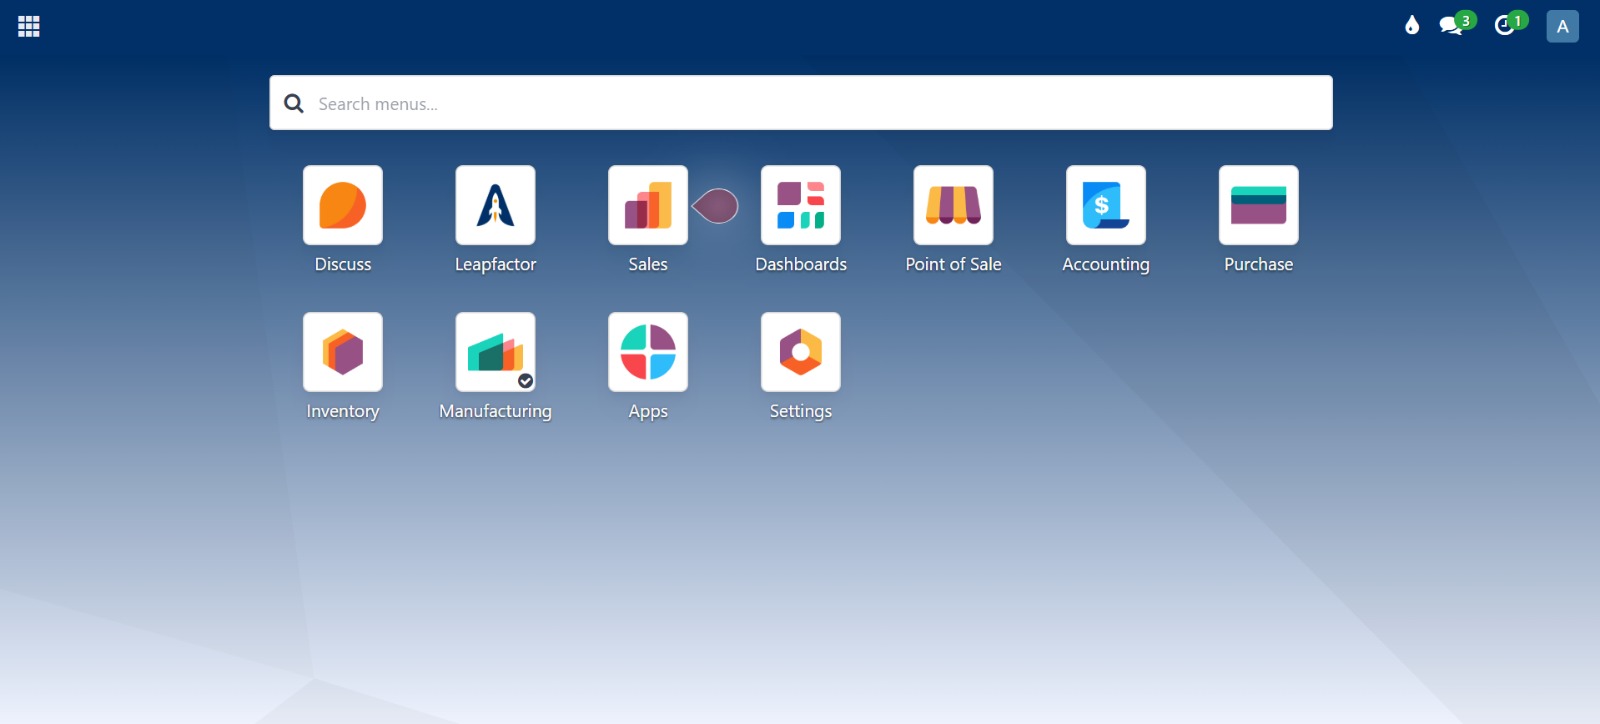Click the Inventory label text
This screenshot has width=1600, height=724.
343,411
